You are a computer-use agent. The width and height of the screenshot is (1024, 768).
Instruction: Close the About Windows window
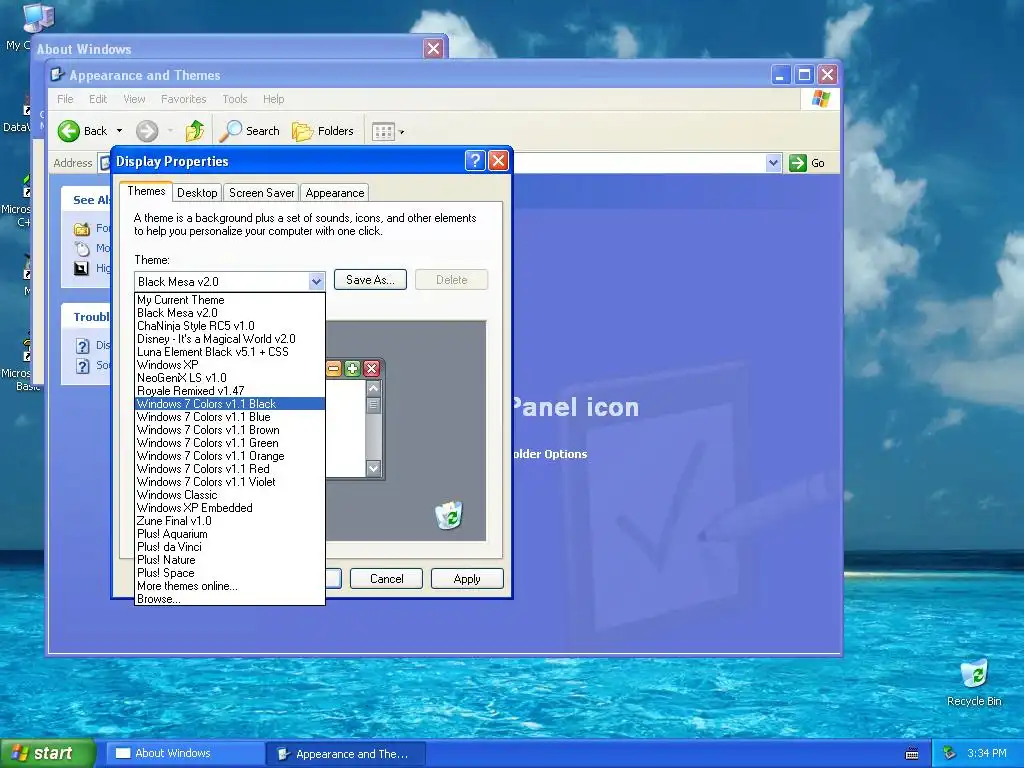pyautogui.click(x=433, y=48)
